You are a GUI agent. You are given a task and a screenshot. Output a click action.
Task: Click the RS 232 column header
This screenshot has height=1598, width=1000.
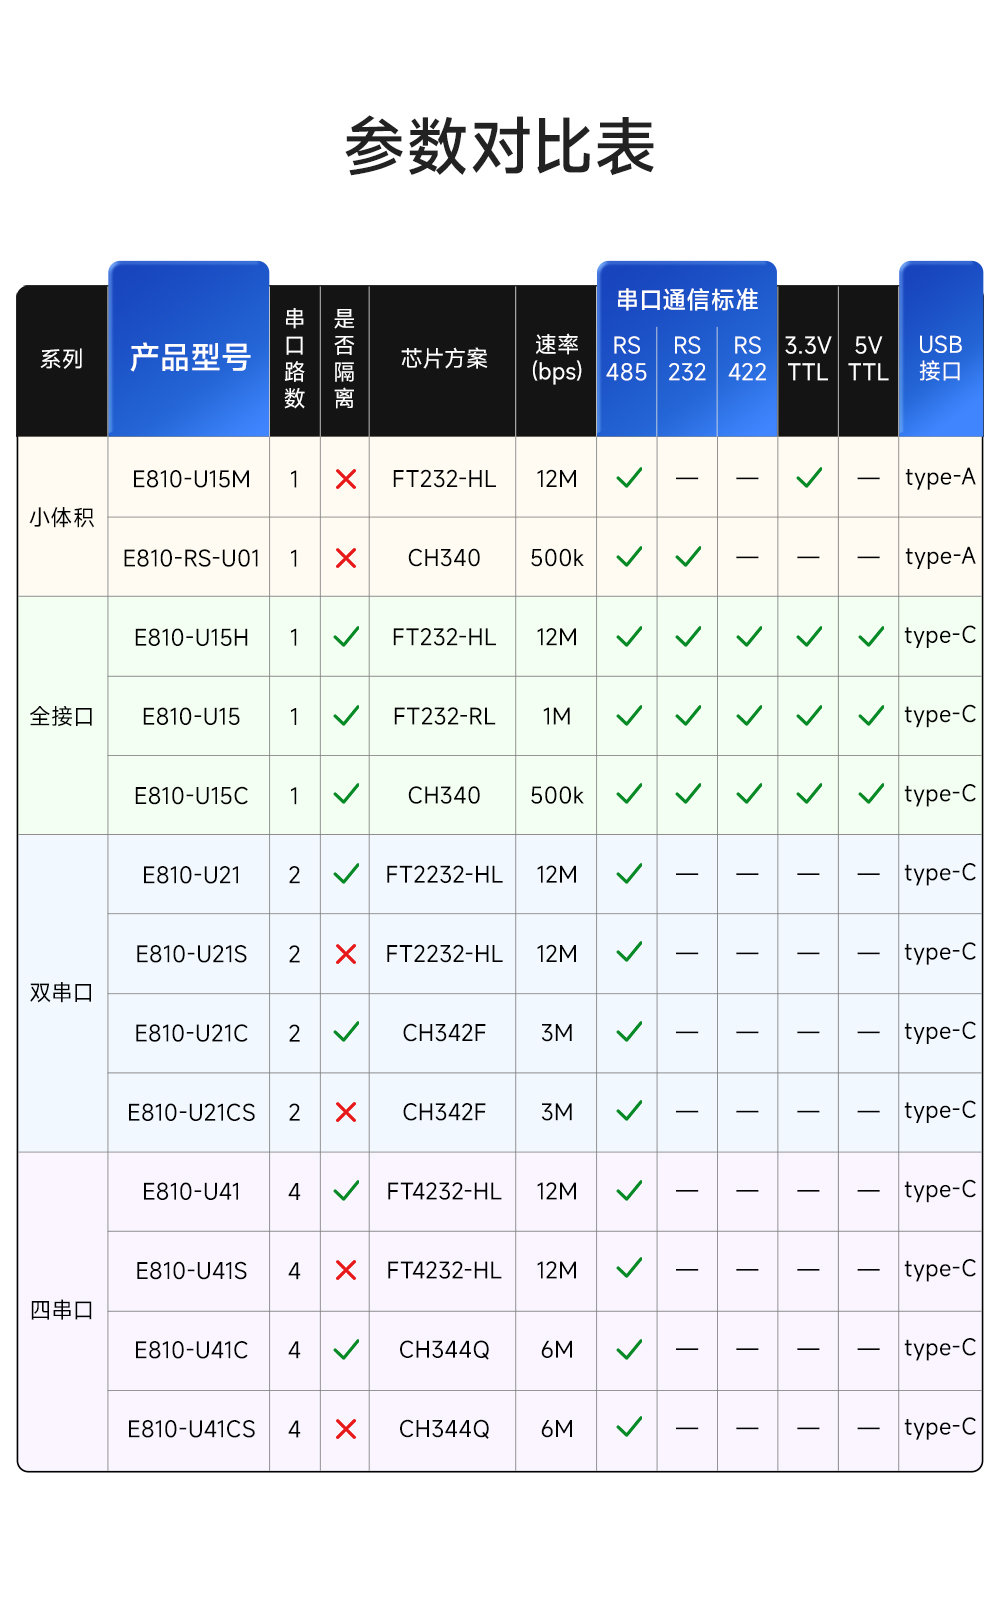[x=687, y=359]
